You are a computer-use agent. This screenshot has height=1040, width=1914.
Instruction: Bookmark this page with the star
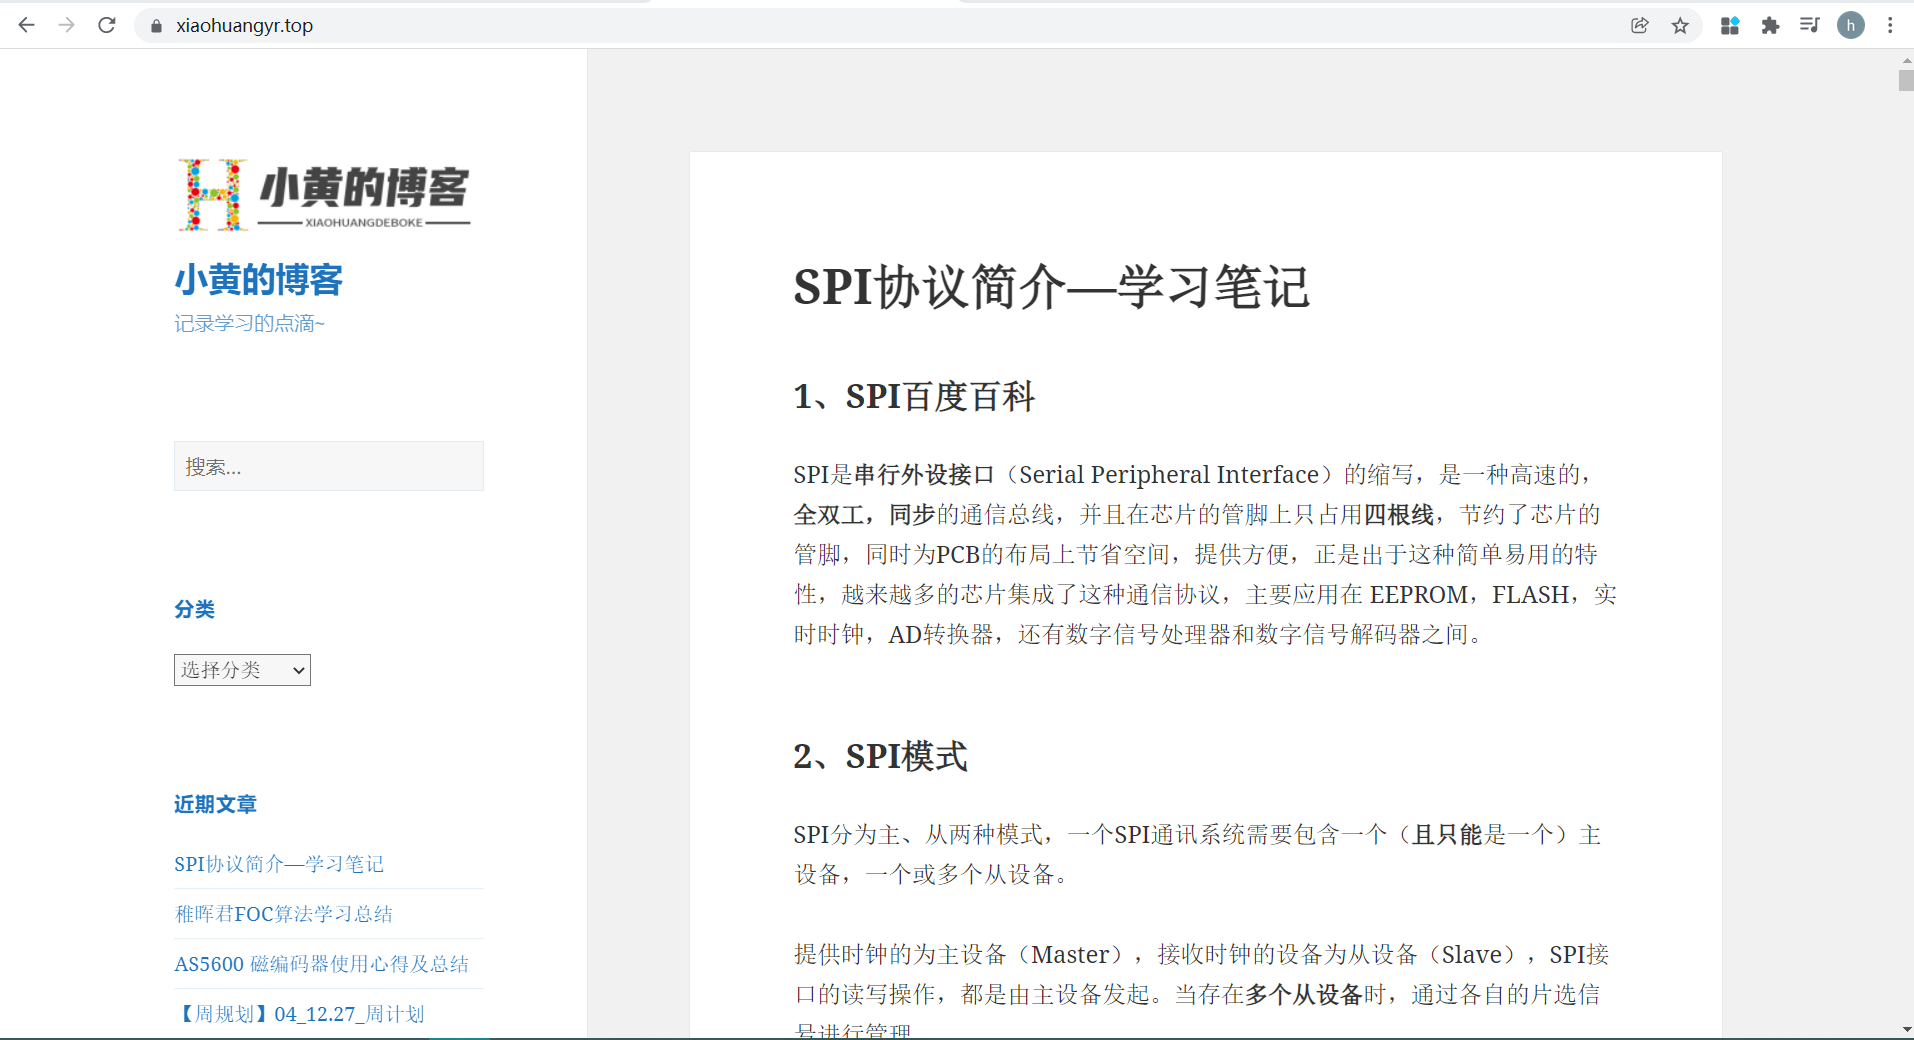[1680, 26]
